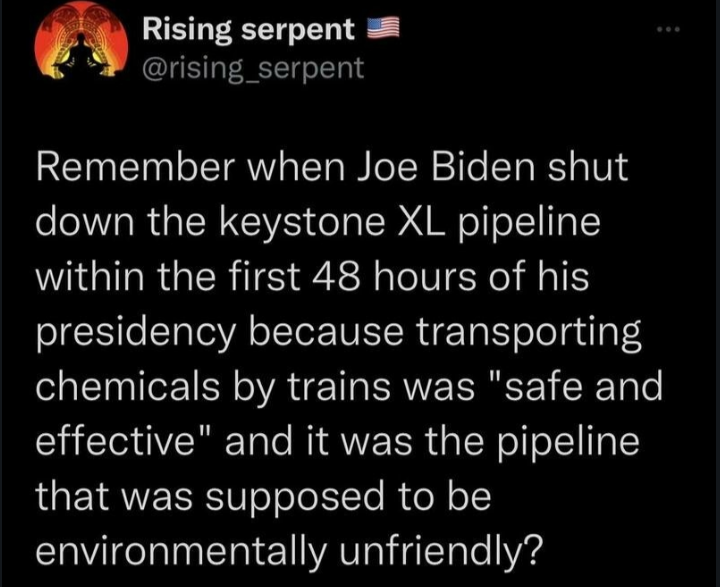
Task: Click the word environmentally in last line
Action: [180, 550]
